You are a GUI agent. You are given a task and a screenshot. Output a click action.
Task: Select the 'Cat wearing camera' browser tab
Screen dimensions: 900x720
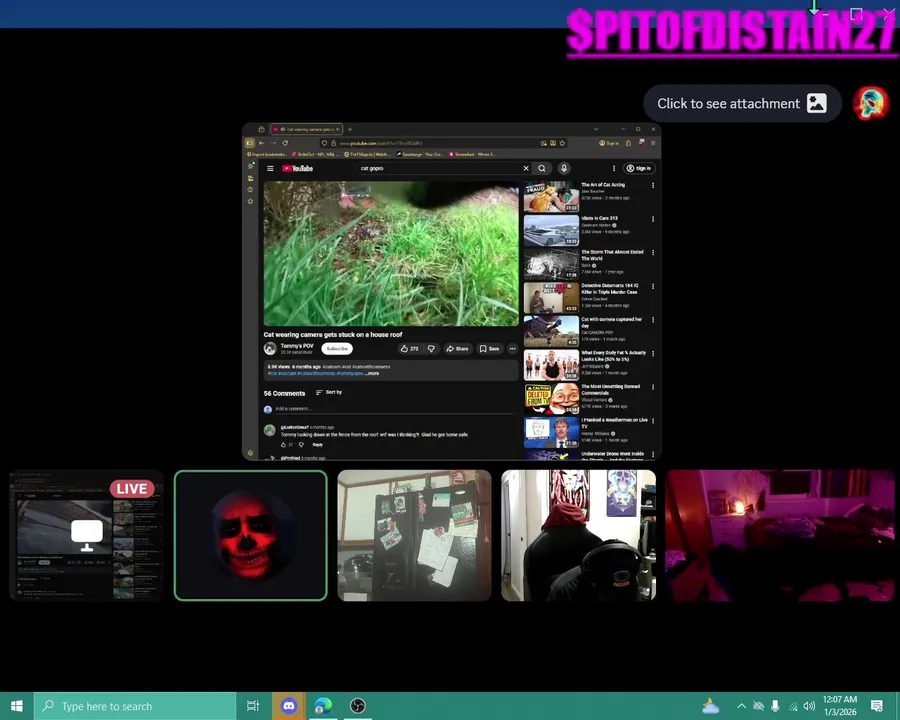click(x=307, y=129)
